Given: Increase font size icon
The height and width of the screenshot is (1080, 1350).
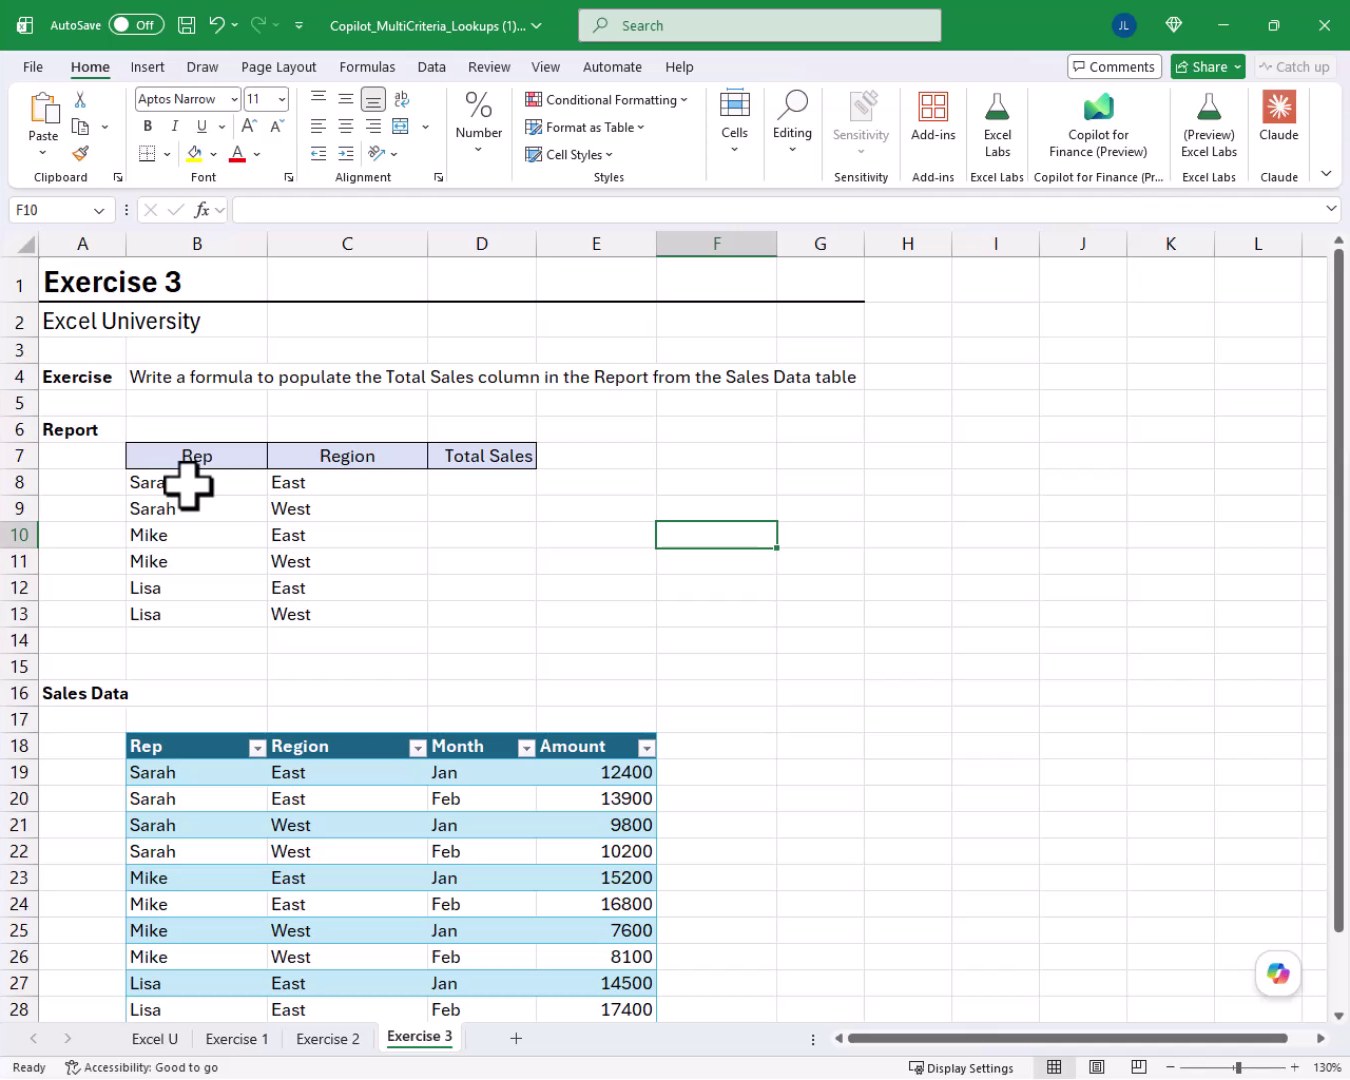Looking at the screenshot, I should click(x=249, y=126).
